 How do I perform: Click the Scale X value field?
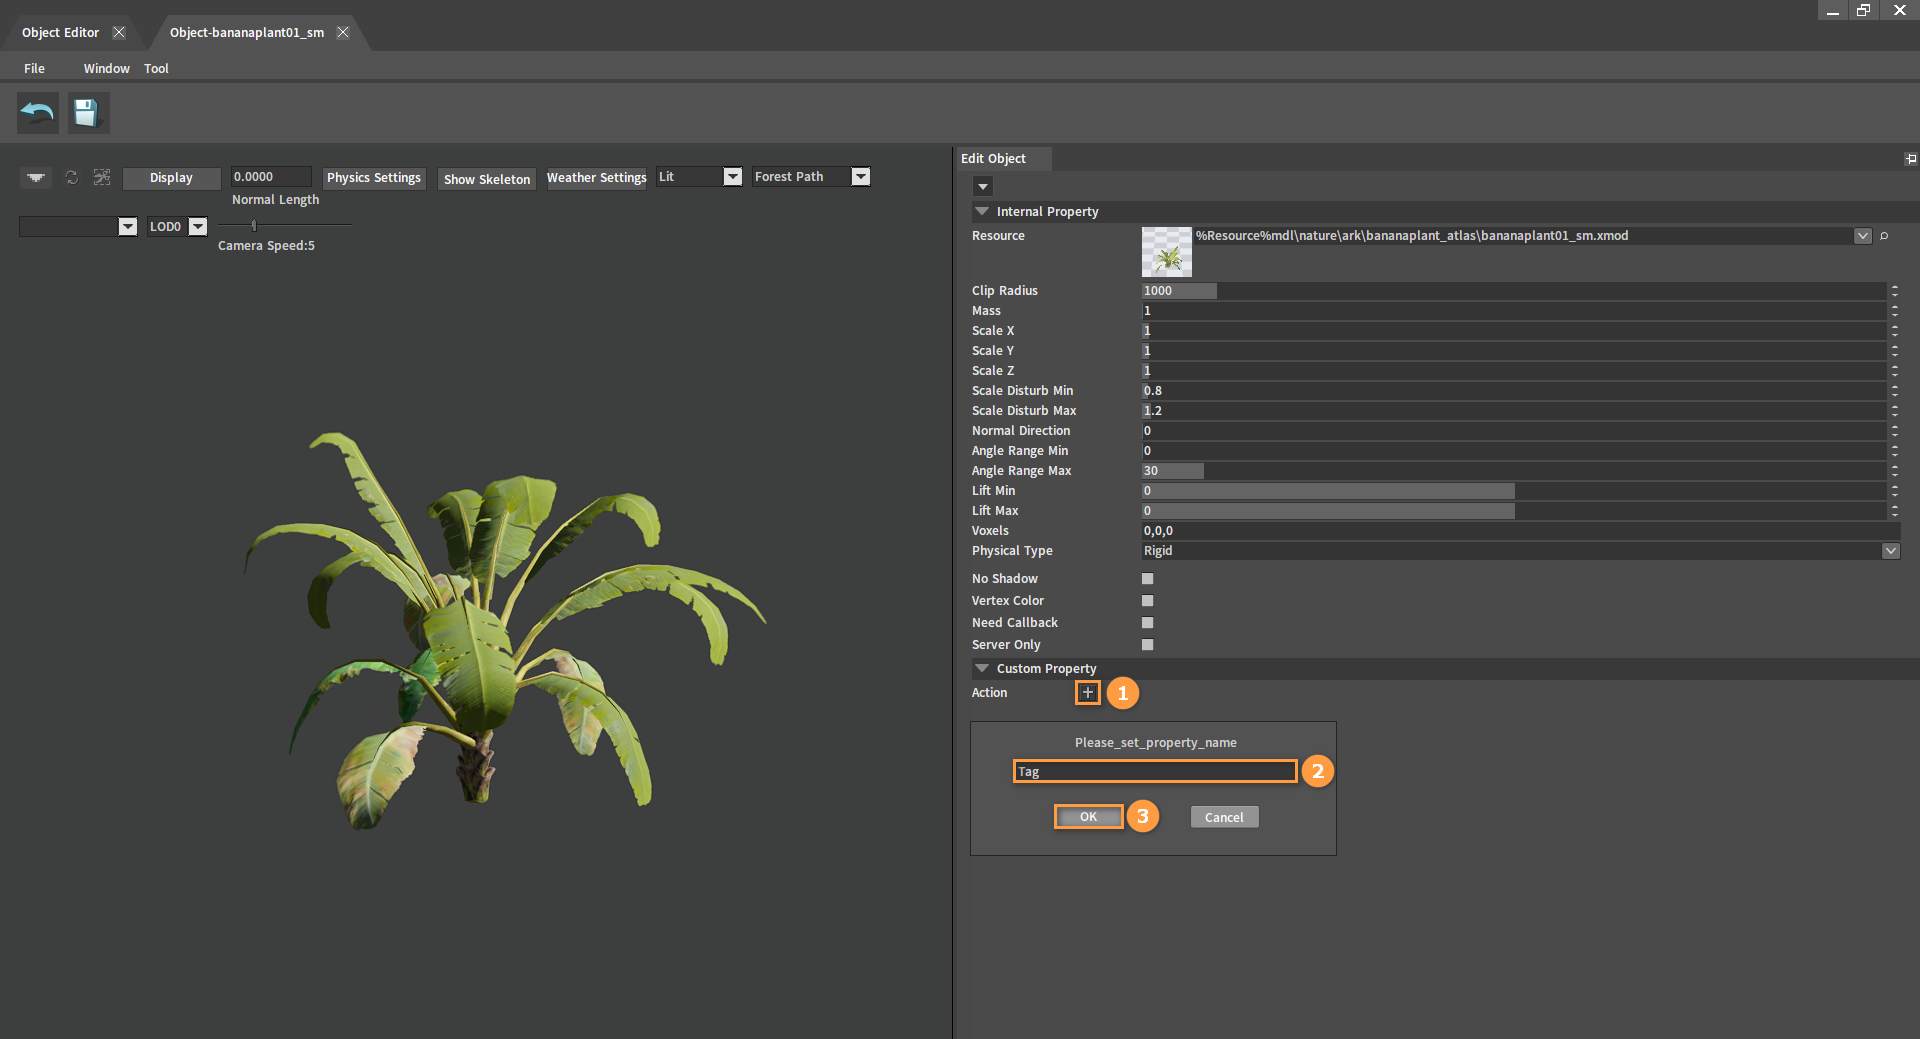(1514, 331)
